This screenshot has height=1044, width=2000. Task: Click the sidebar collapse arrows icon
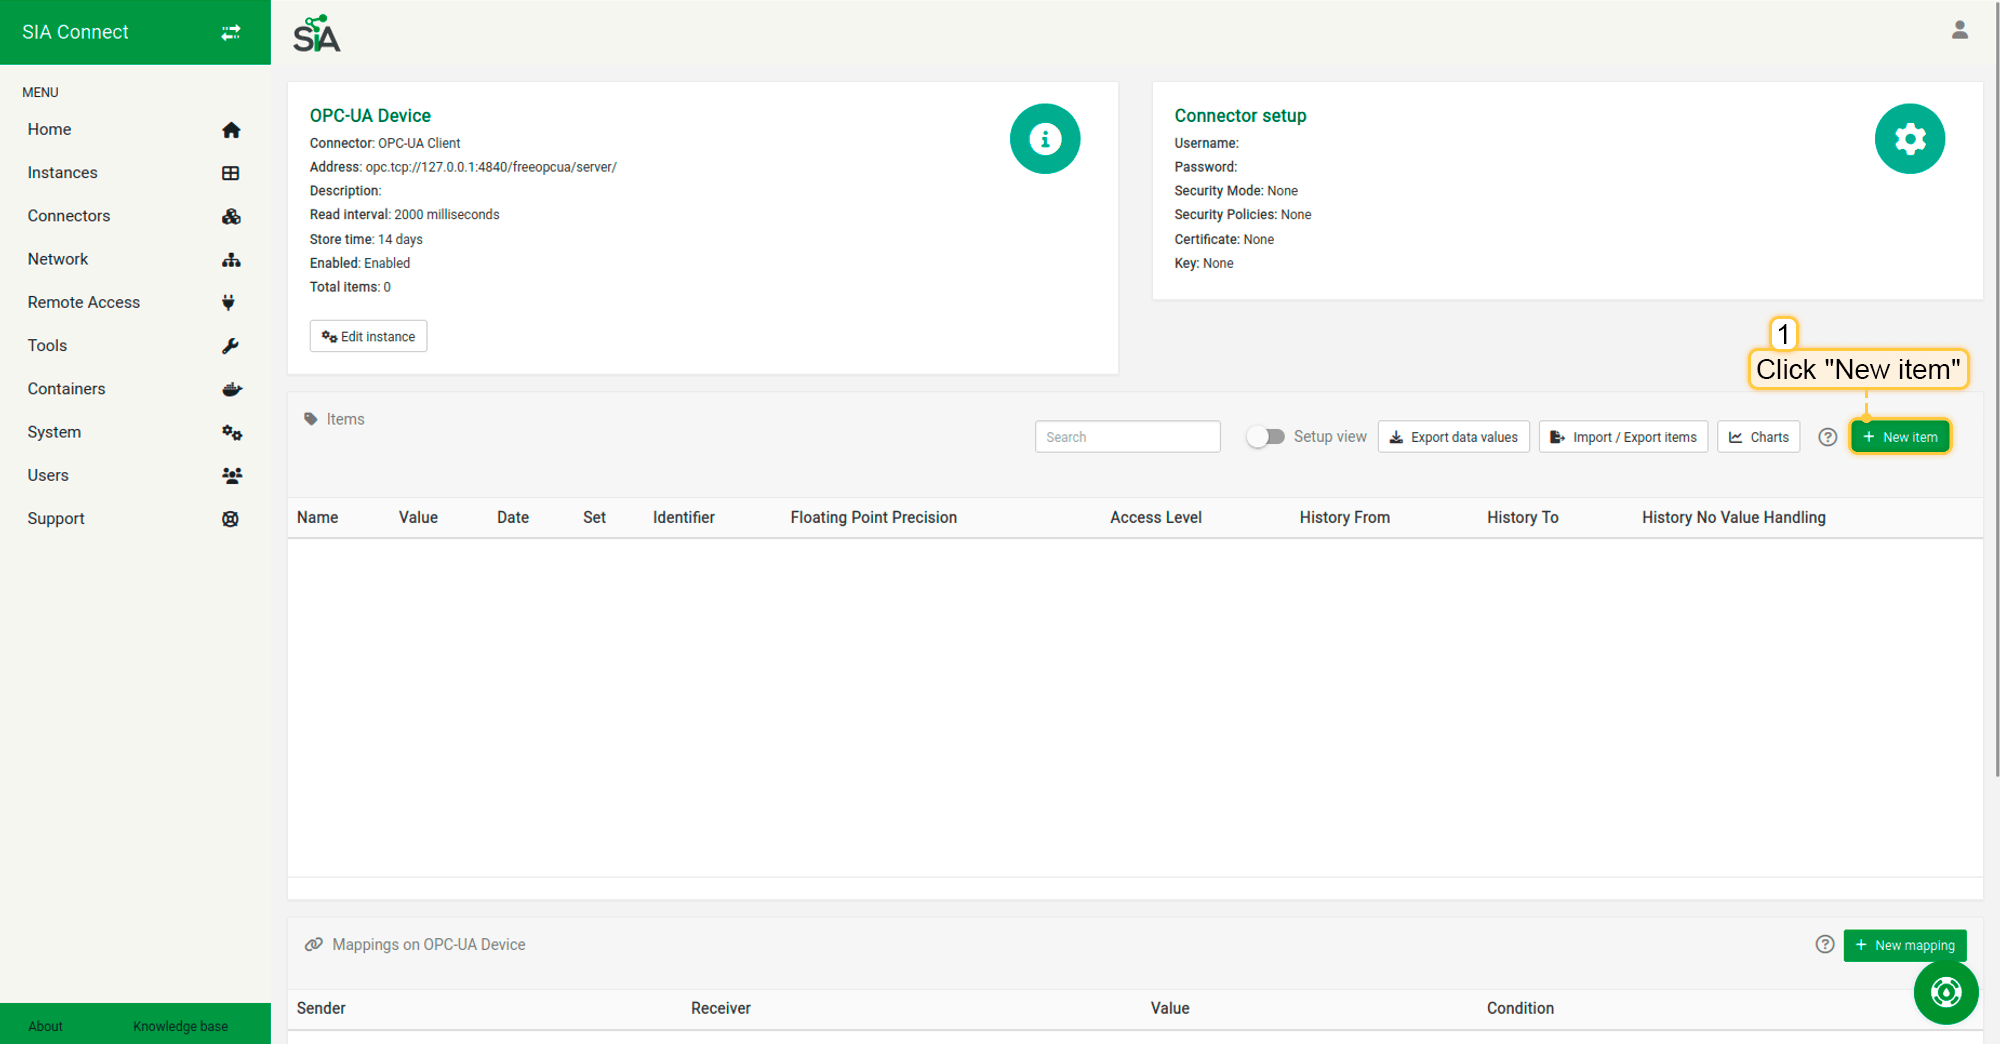231,32
